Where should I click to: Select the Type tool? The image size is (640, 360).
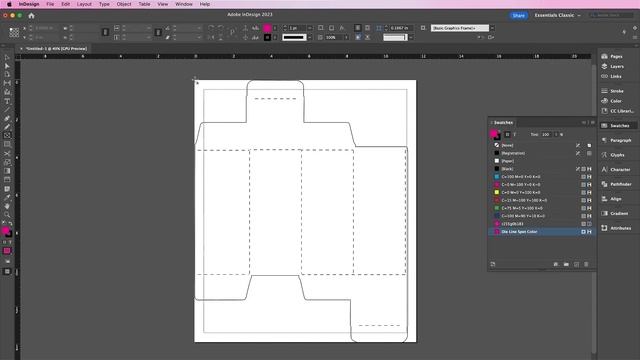click(x=7, y=101)
